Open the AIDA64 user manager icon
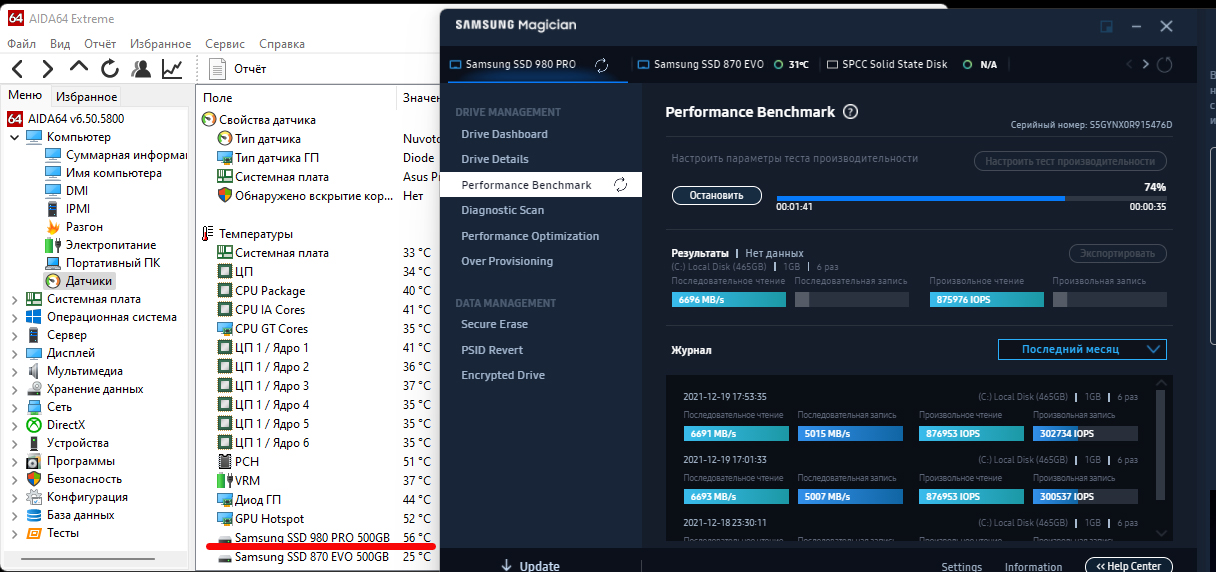1216x572 pixels. click(x=141, y=69)
